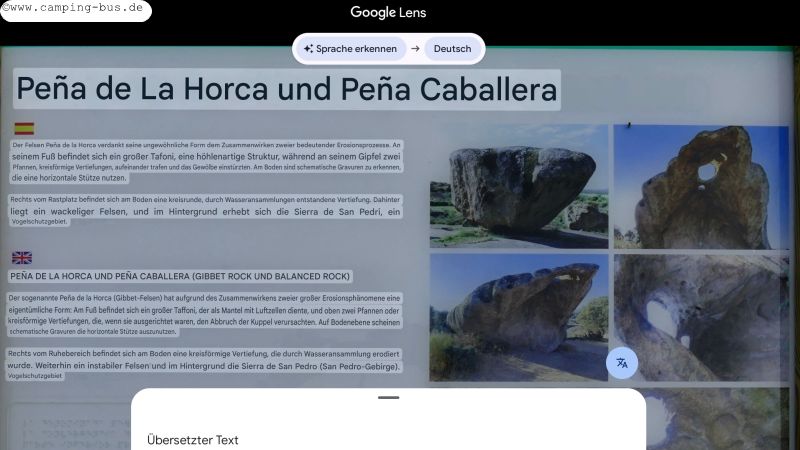Select the Peña de La Horca title text
Image resolution: width=800 pixels, height=450 pixels.
click(285, 89)
